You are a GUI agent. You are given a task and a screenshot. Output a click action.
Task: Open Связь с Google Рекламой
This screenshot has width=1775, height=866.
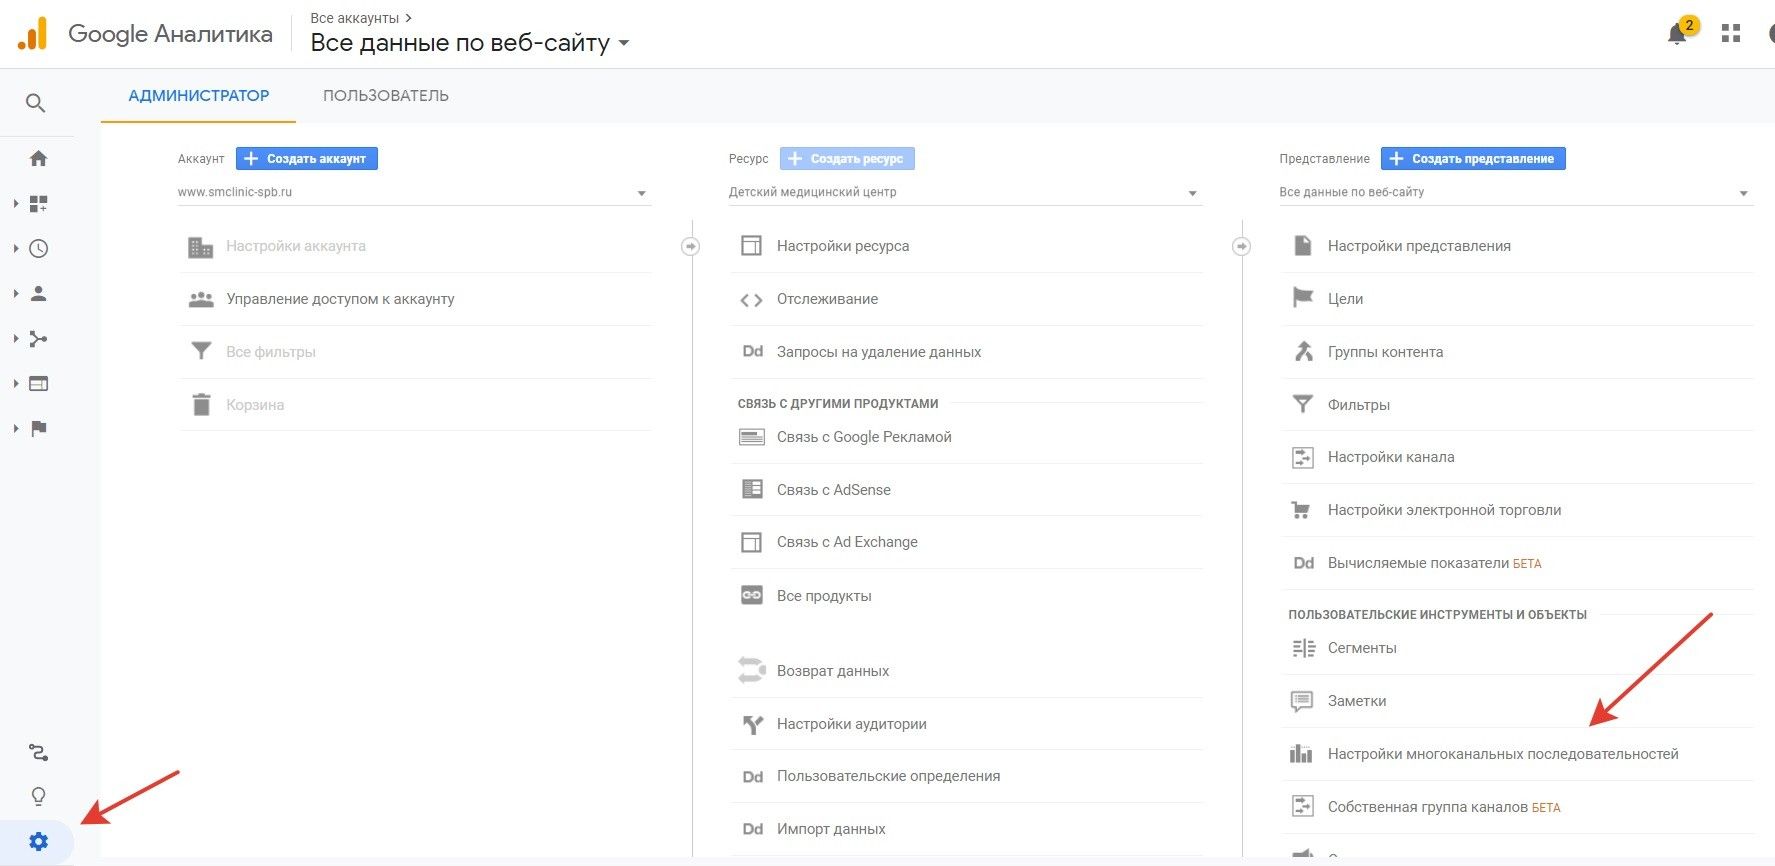point(864,437)
